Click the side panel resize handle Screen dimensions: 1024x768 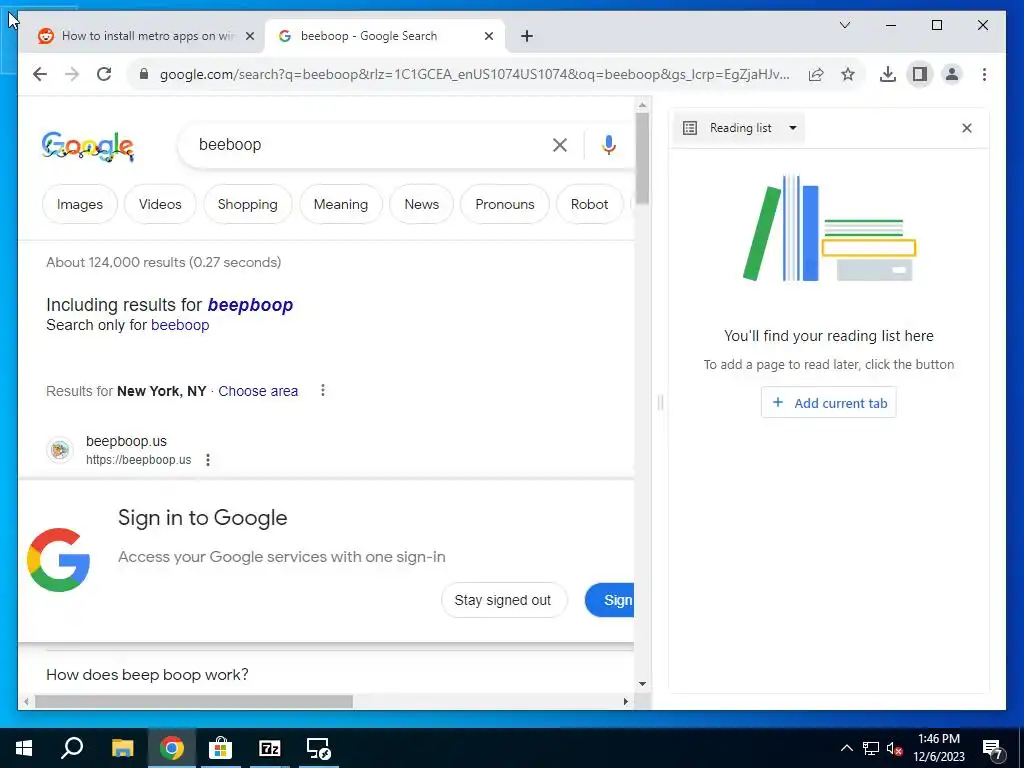[660, 403]
